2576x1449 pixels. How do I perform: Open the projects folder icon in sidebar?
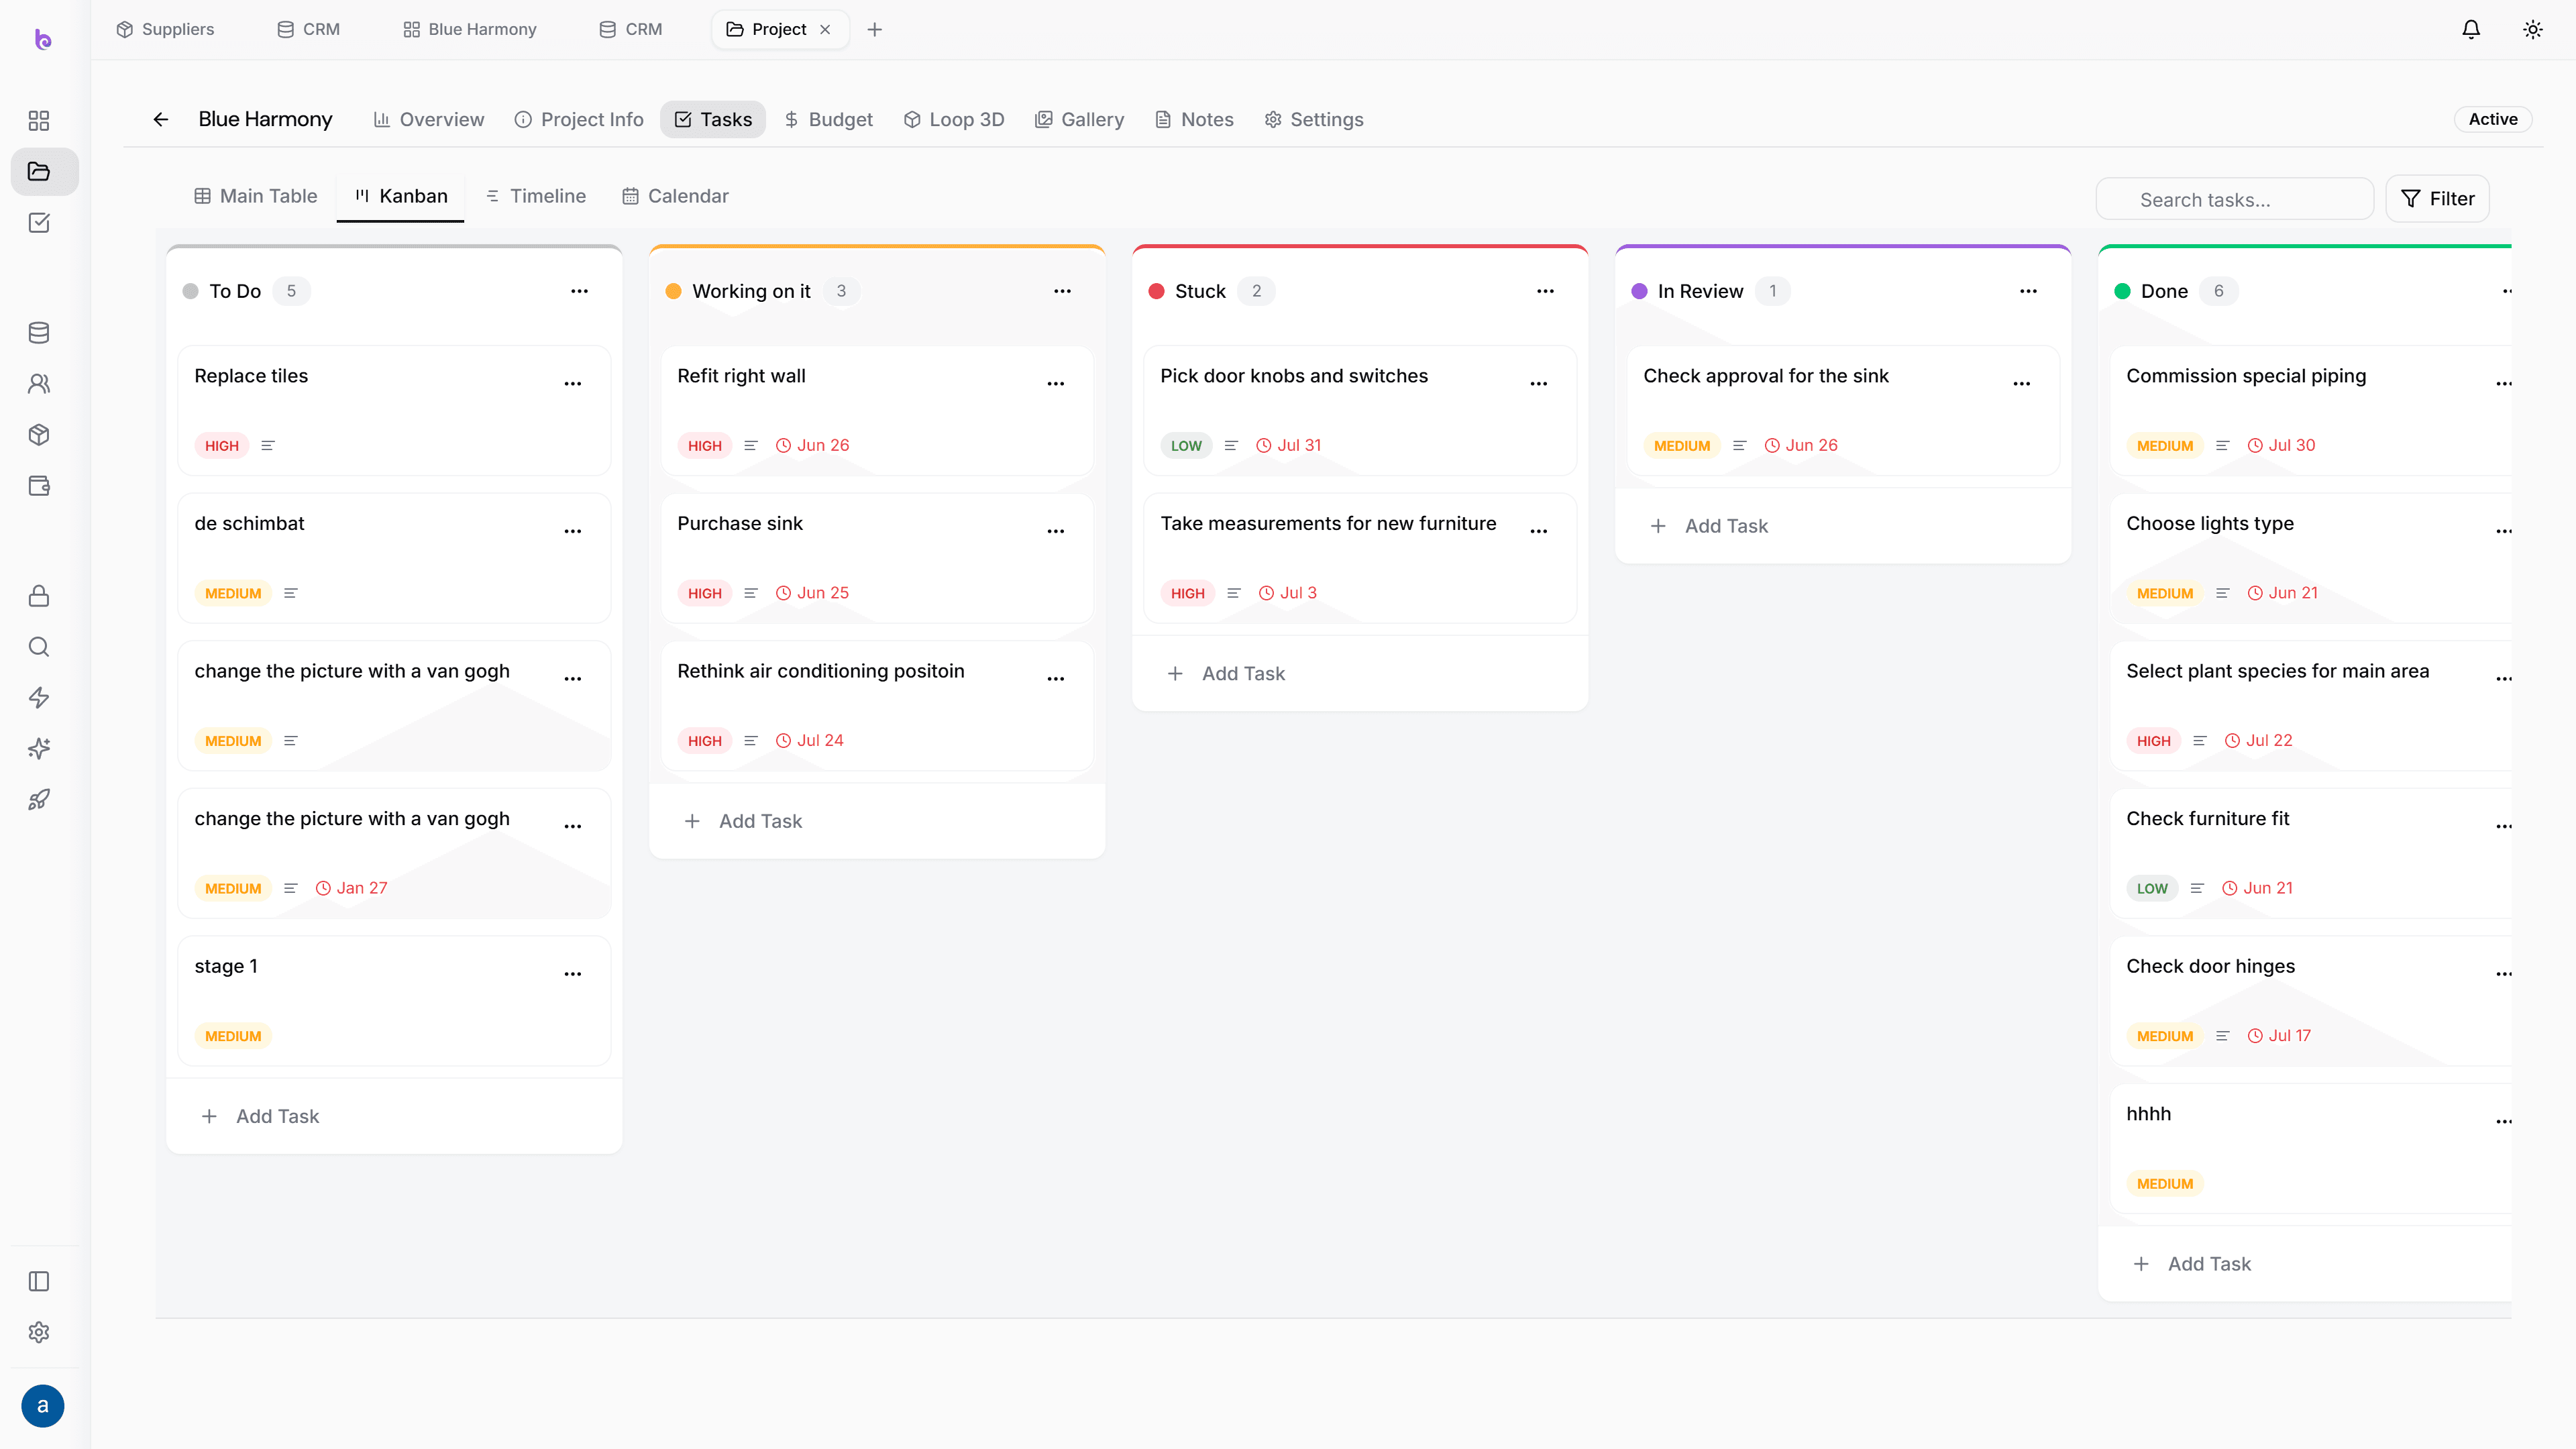click(39, 172)
